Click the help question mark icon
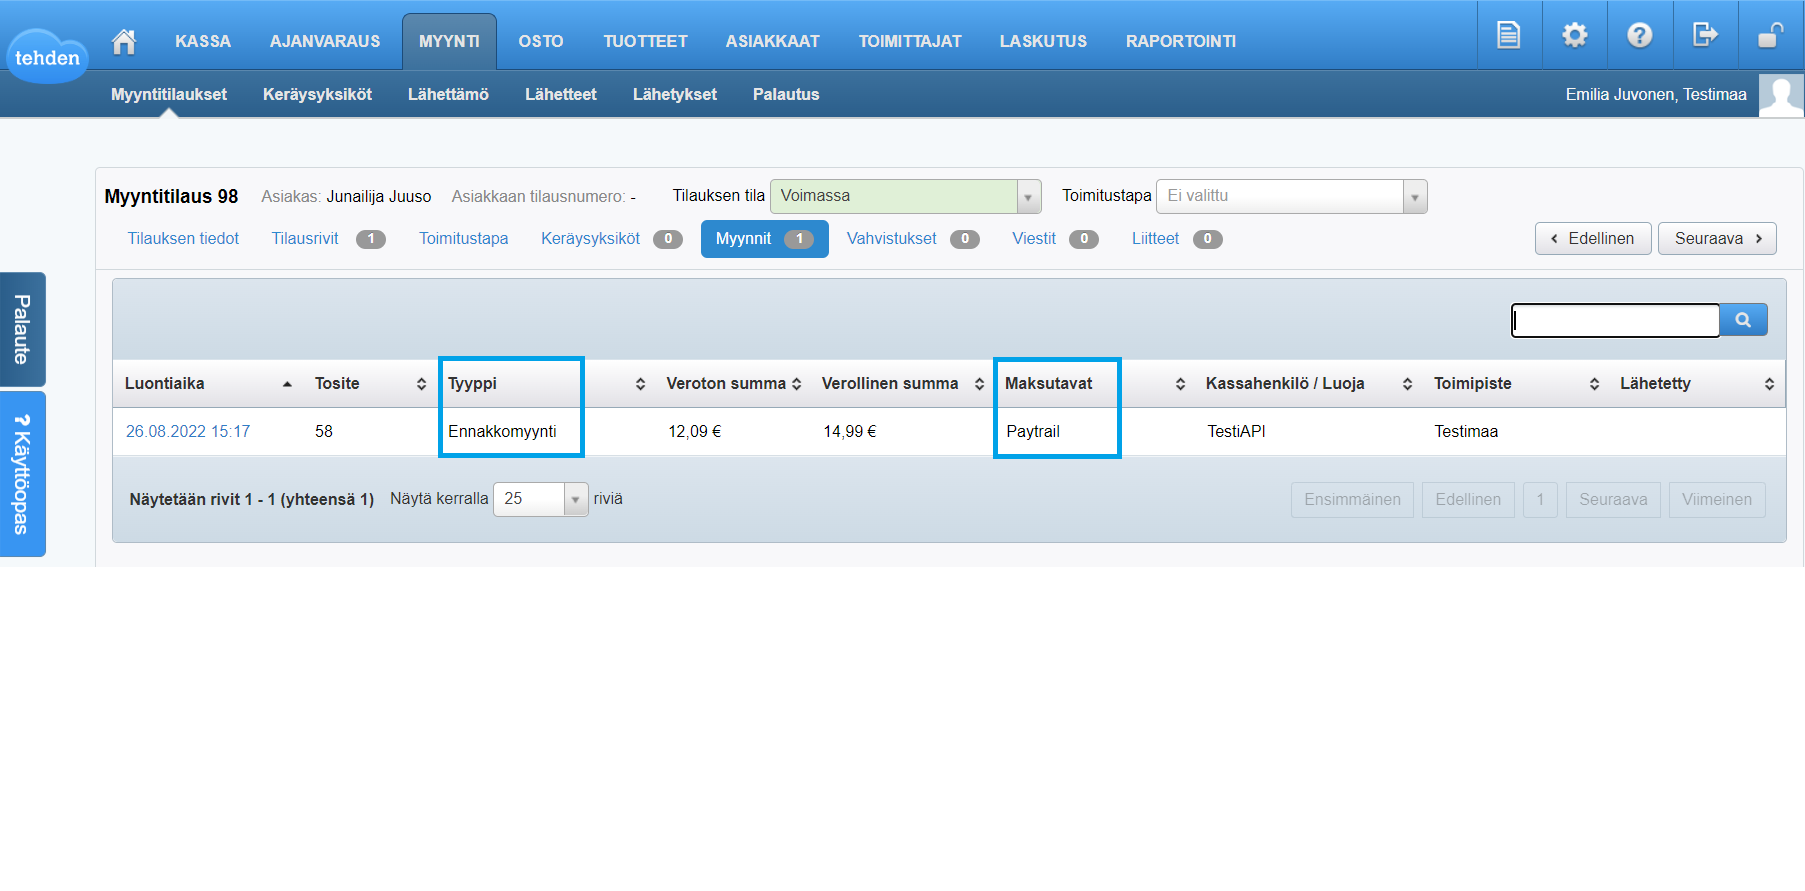This screenshot has width=1805, height=891. [1639, 35]
